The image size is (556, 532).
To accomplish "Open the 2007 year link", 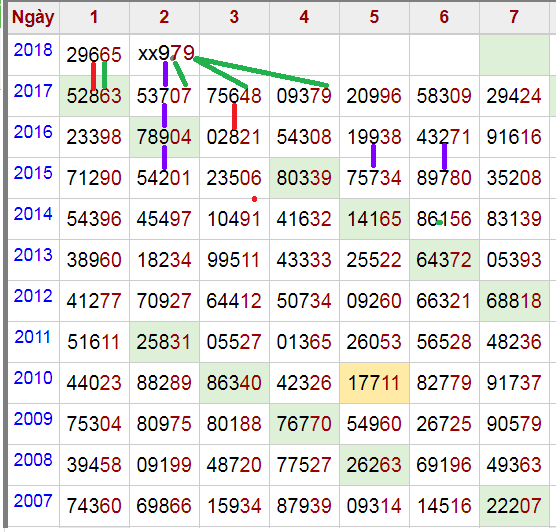I will point(33,501).
